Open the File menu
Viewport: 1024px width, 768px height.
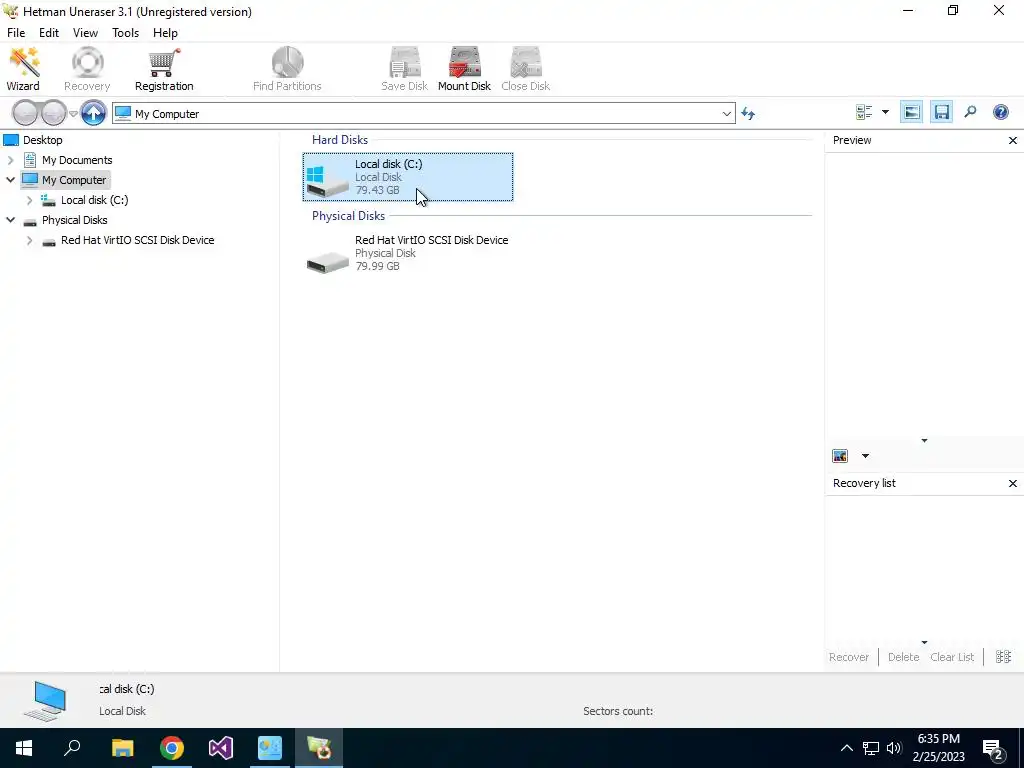(16, 33)
